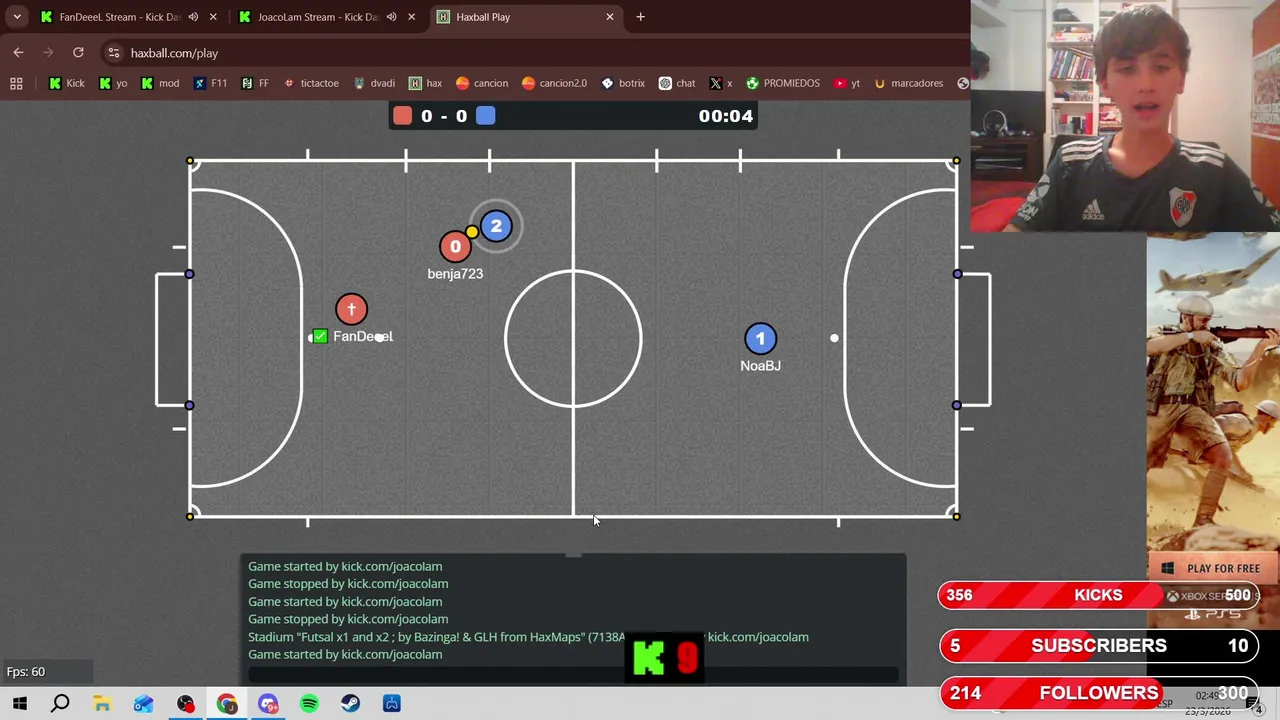
Task: Click FanDeeeL's red player disc
Action: 351,309
